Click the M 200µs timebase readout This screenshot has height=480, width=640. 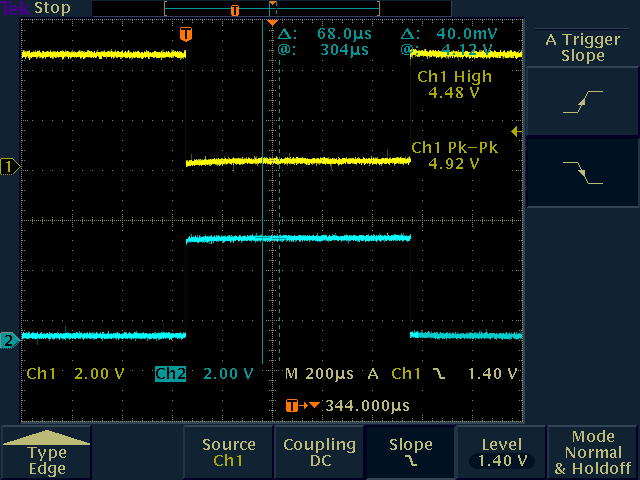pos(320,374)
